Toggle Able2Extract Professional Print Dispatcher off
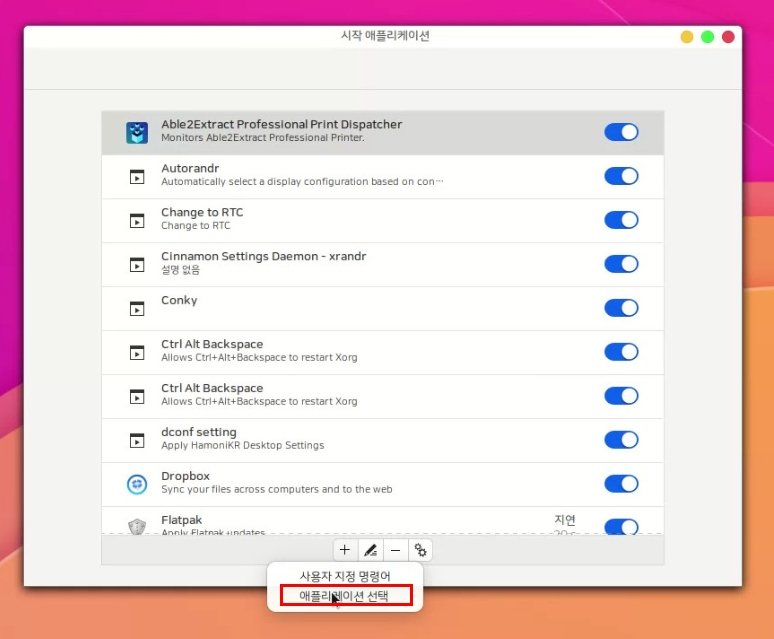Viewport: 774px width, 639px height. pyautogui.click(x=621, y=132)
